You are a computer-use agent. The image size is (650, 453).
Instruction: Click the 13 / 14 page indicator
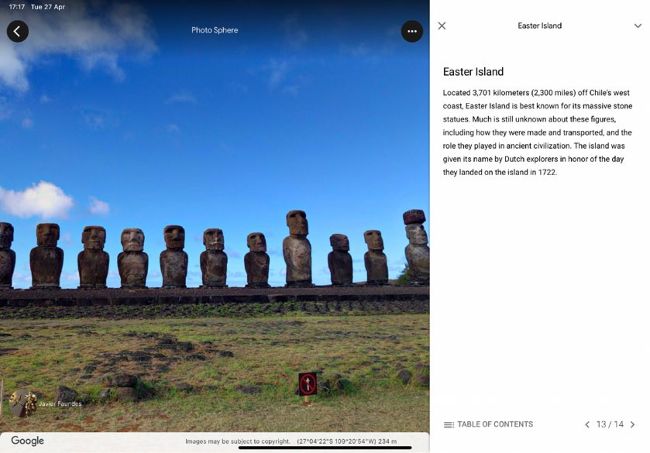coord(610,424)
